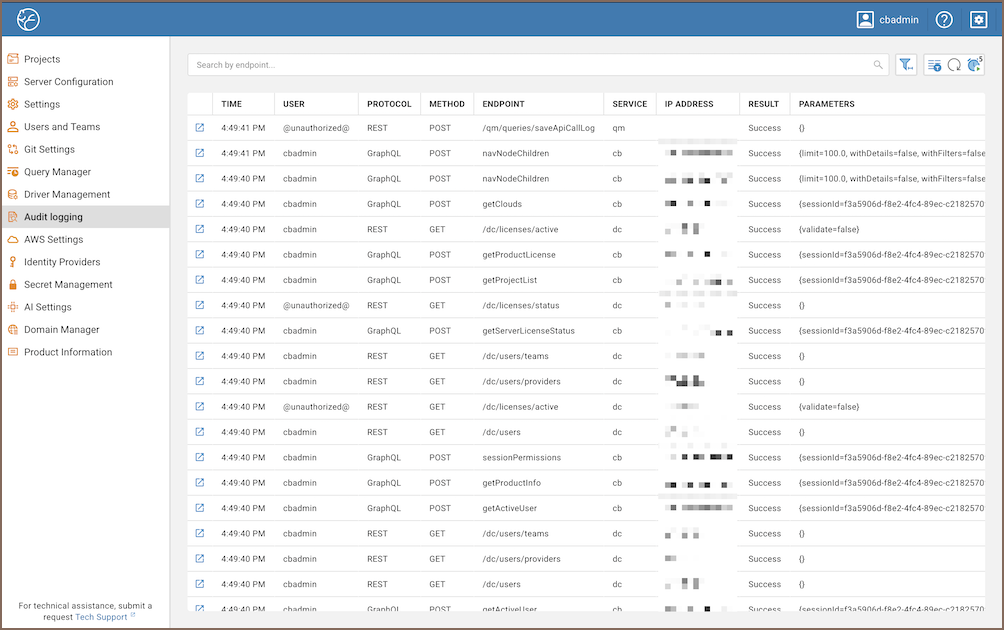Click the row filter settings list icon

[x=934, y=65]
